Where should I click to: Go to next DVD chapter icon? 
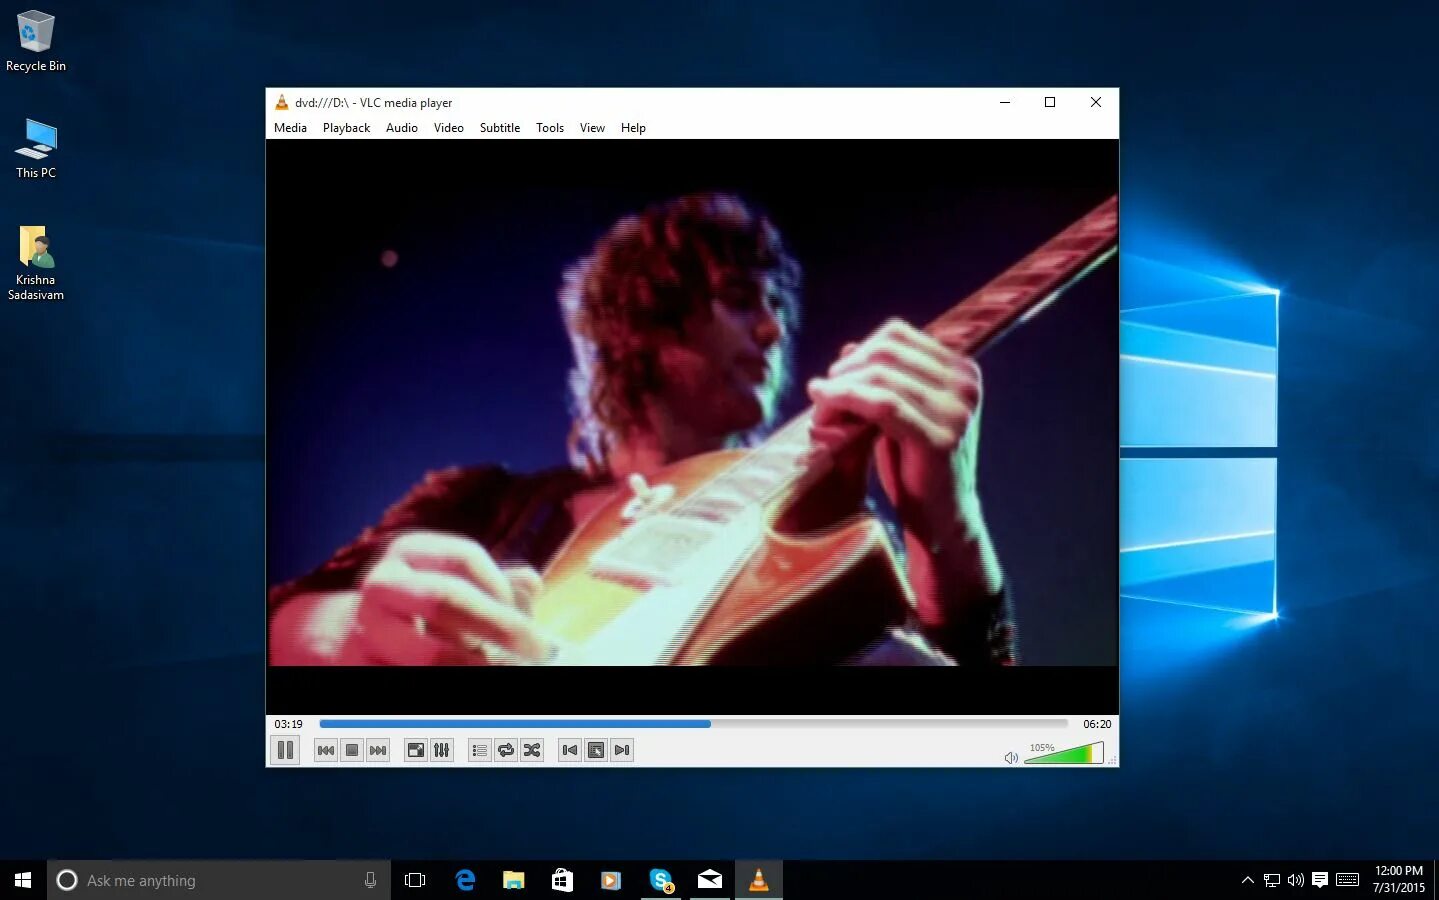[x=622, y=750]
